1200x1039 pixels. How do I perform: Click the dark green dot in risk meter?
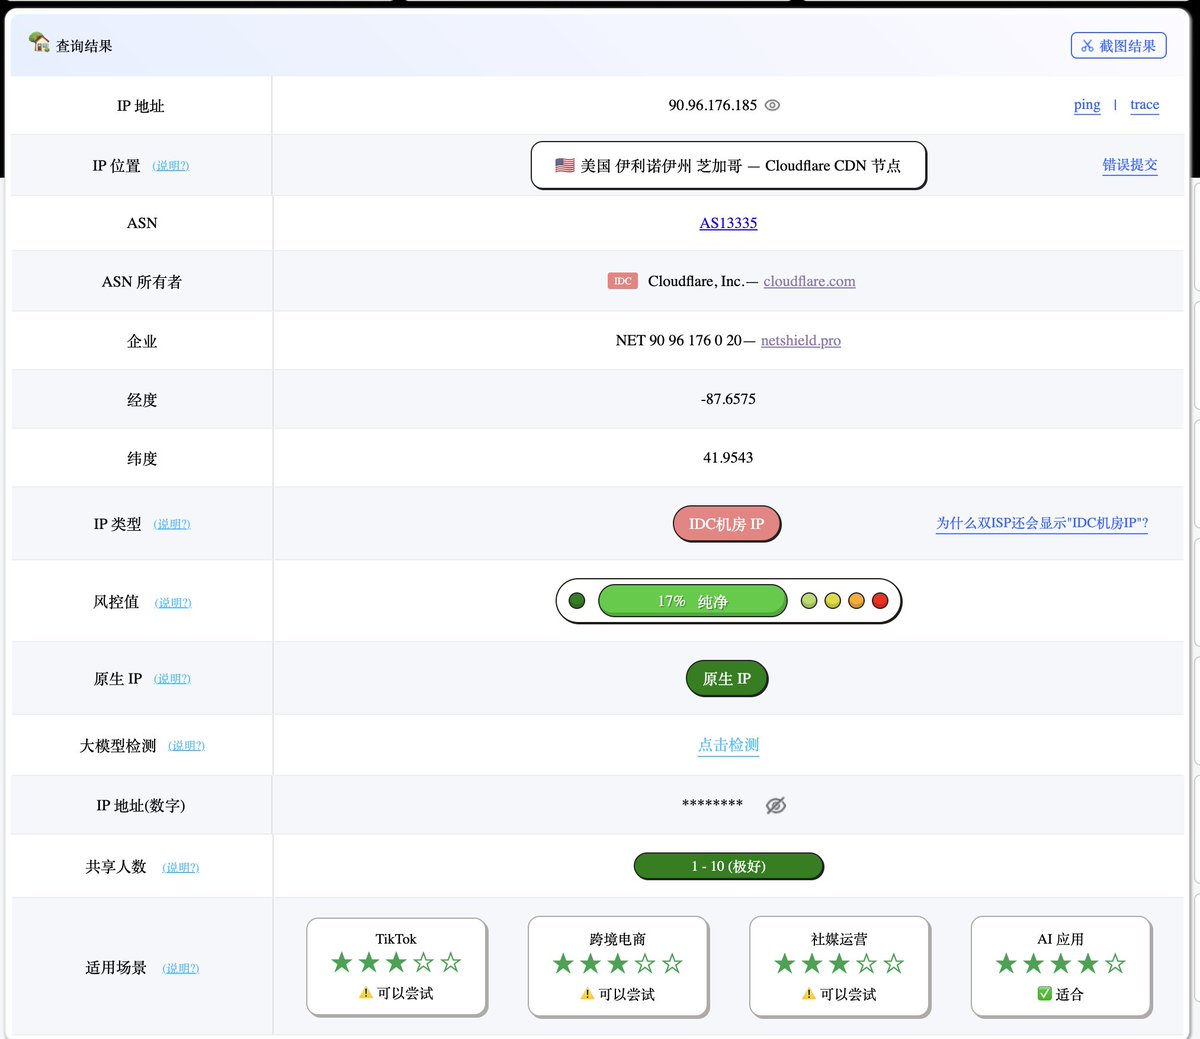576,601
